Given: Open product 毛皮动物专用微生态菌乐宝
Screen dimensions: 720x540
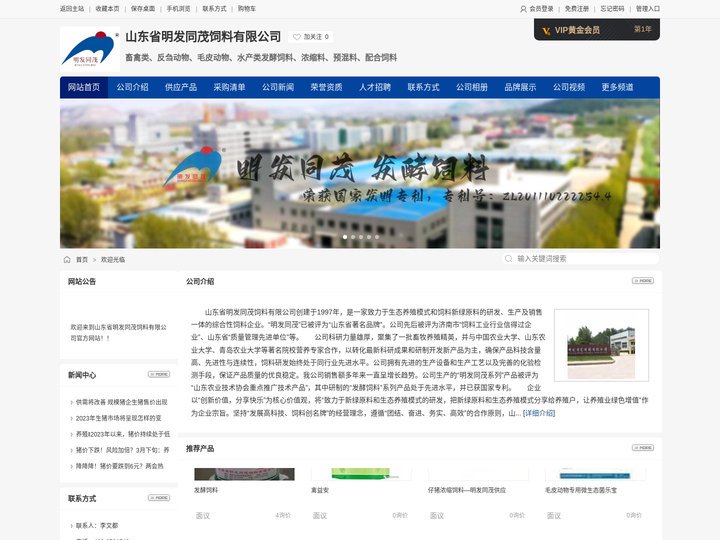Looking at the screenshot, I should click(x=581, y=490).
